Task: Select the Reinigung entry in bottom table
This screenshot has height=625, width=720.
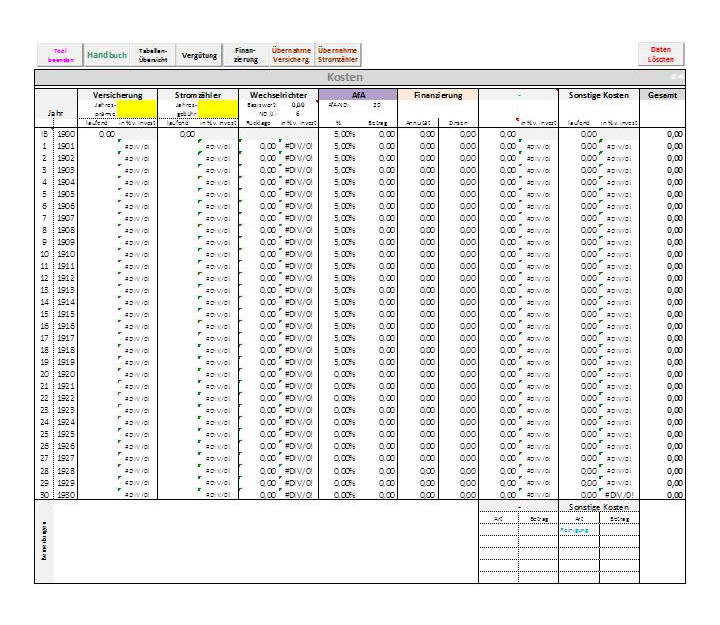Action: 575,530
